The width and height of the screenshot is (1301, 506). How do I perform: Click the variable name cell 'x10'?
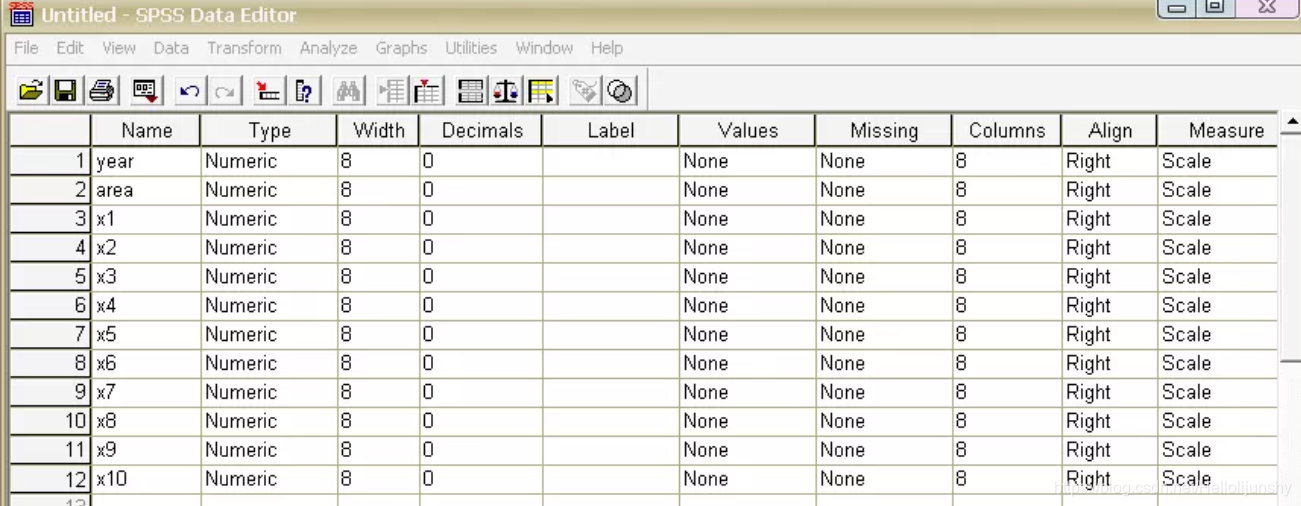click(x=146, y=479)
